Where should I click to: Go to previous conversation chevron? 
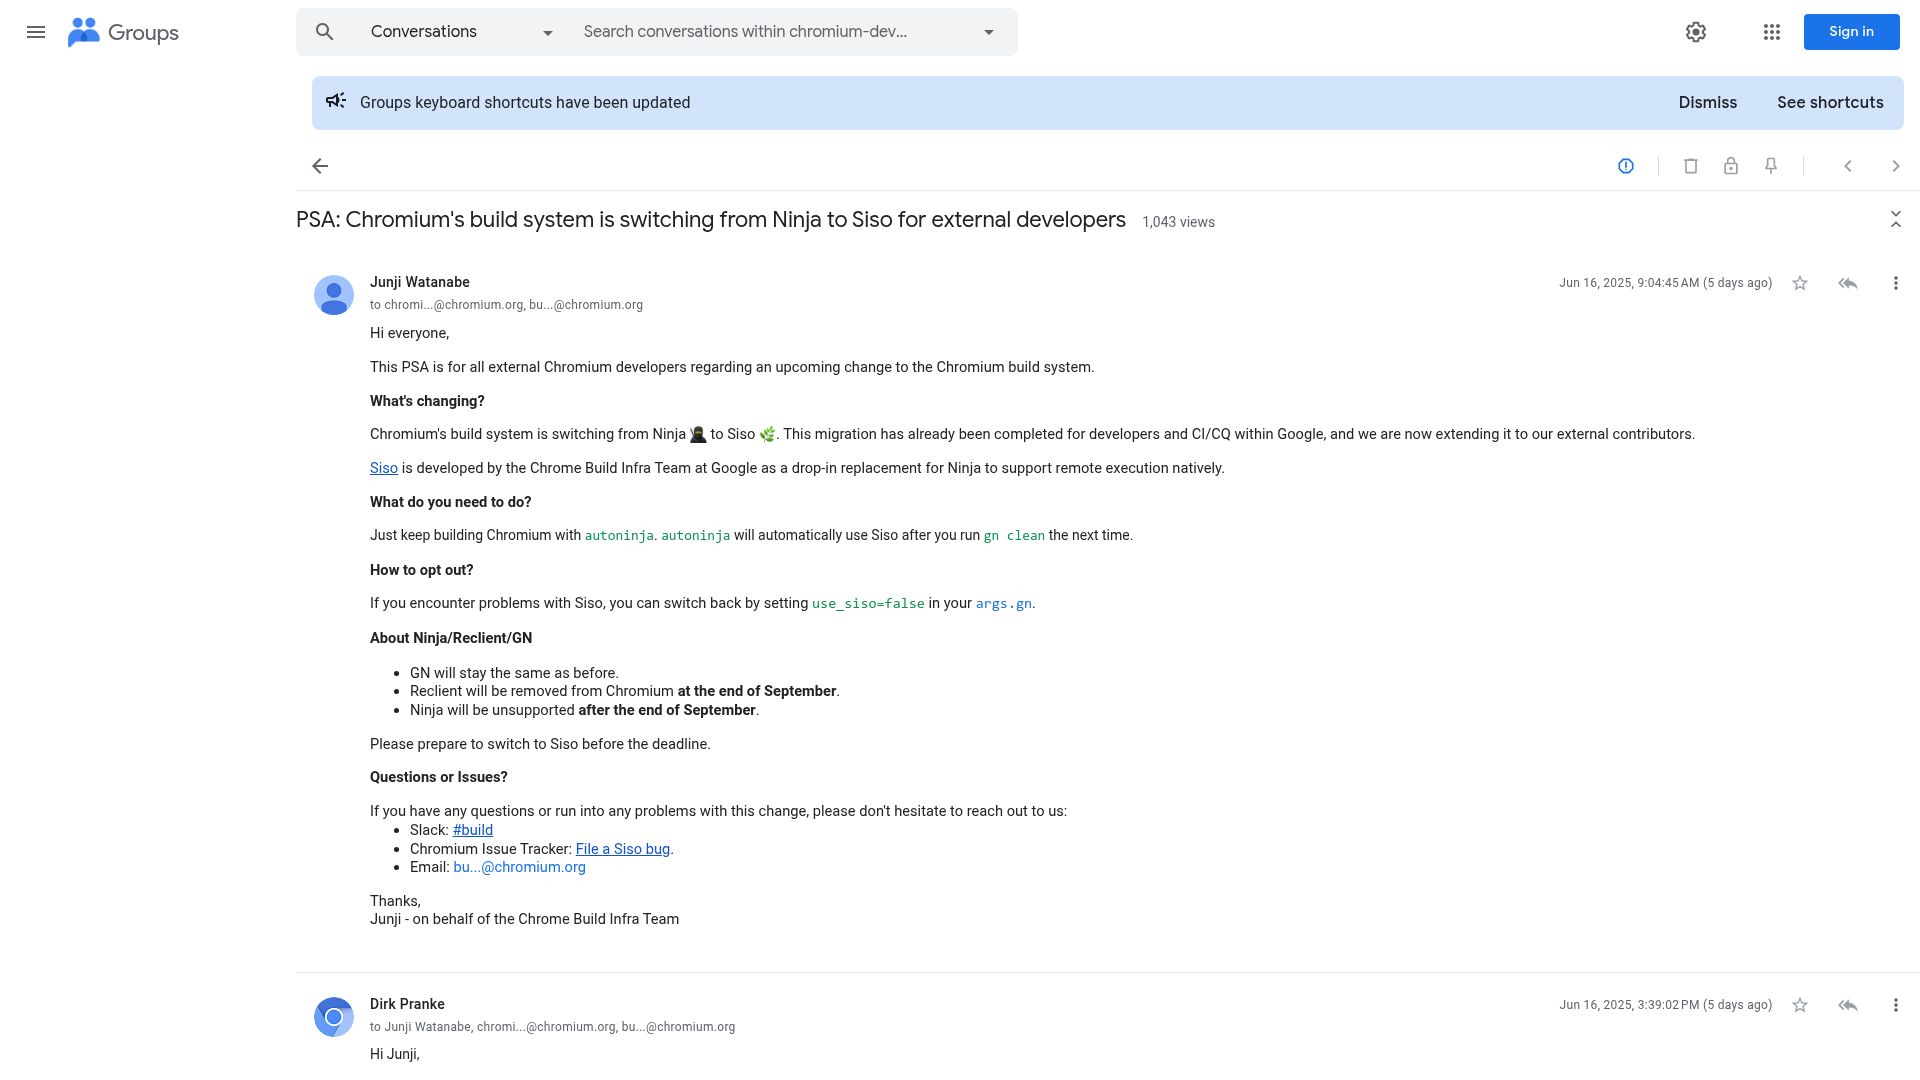(1848, 166)
